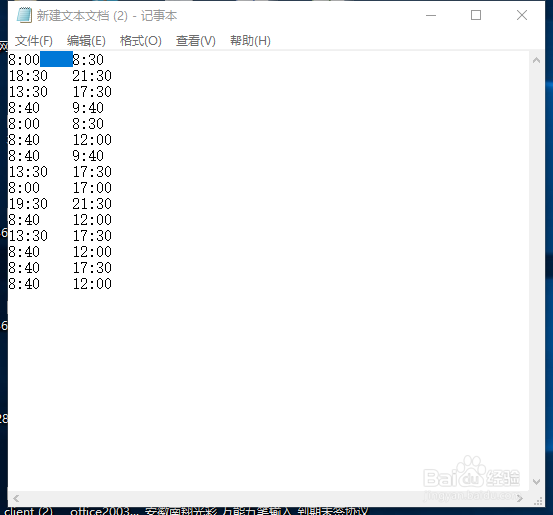Click the first 9:40 value
This screenshot has height=515, width=553.
click(88, 108)
